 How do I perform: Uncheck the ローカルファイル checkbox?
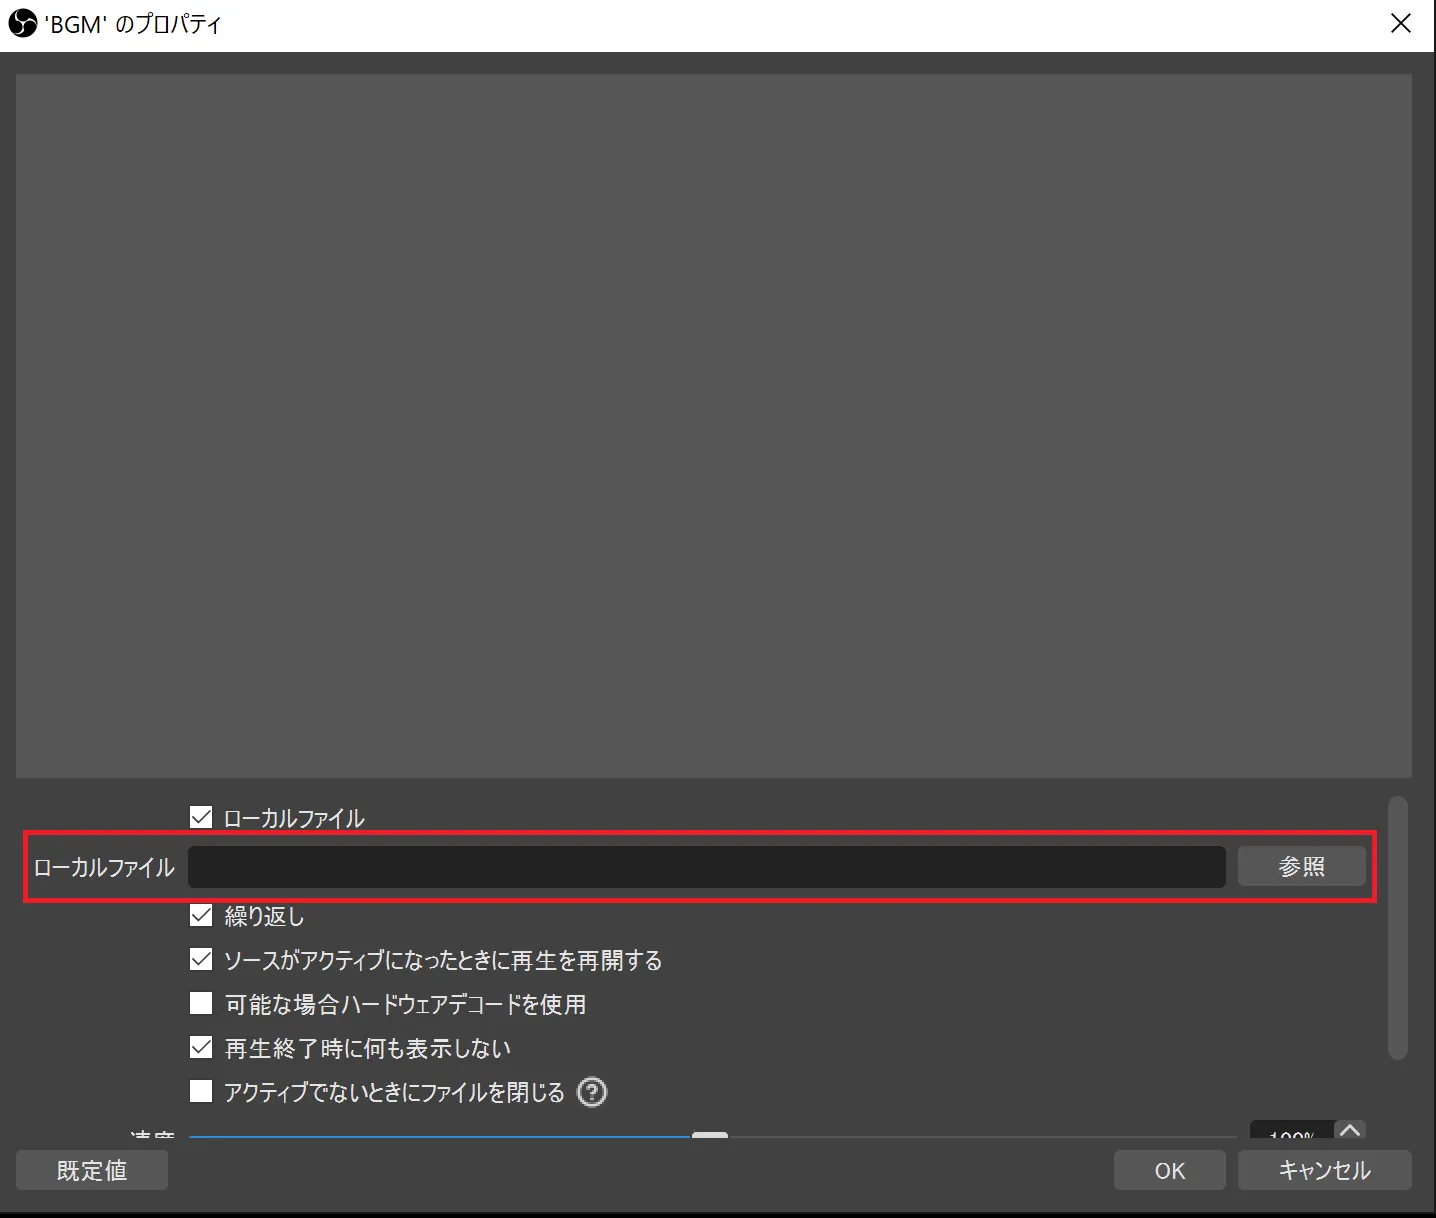(201, 817)
